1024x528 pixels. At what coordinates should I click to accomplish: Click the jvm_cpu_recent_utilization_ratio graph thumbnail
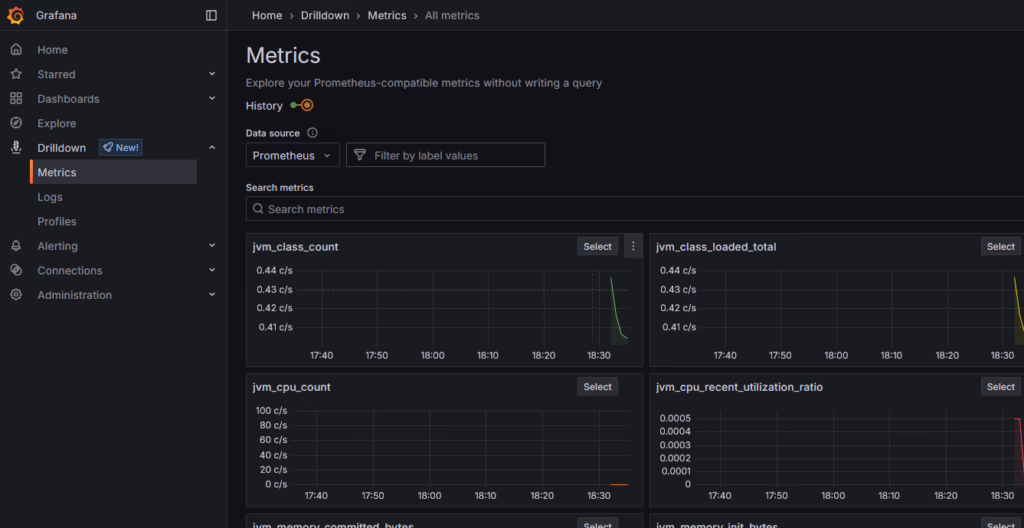click(x=840, y=452)
